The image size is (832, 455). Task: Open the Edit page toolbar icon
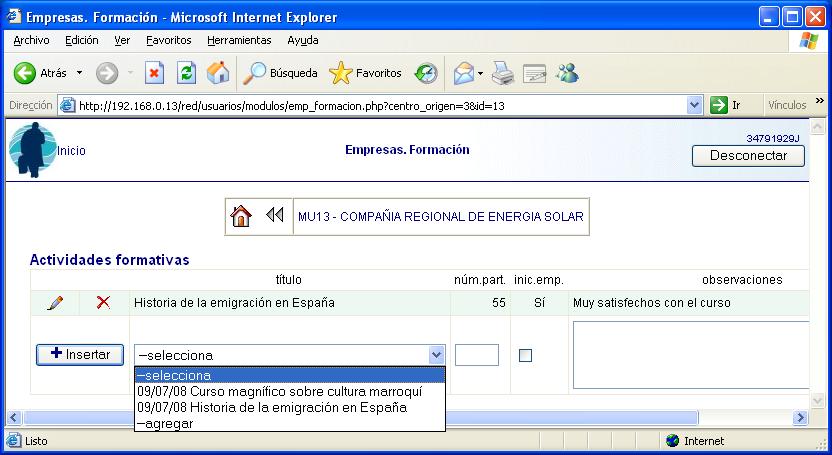(x=534, y=73)
